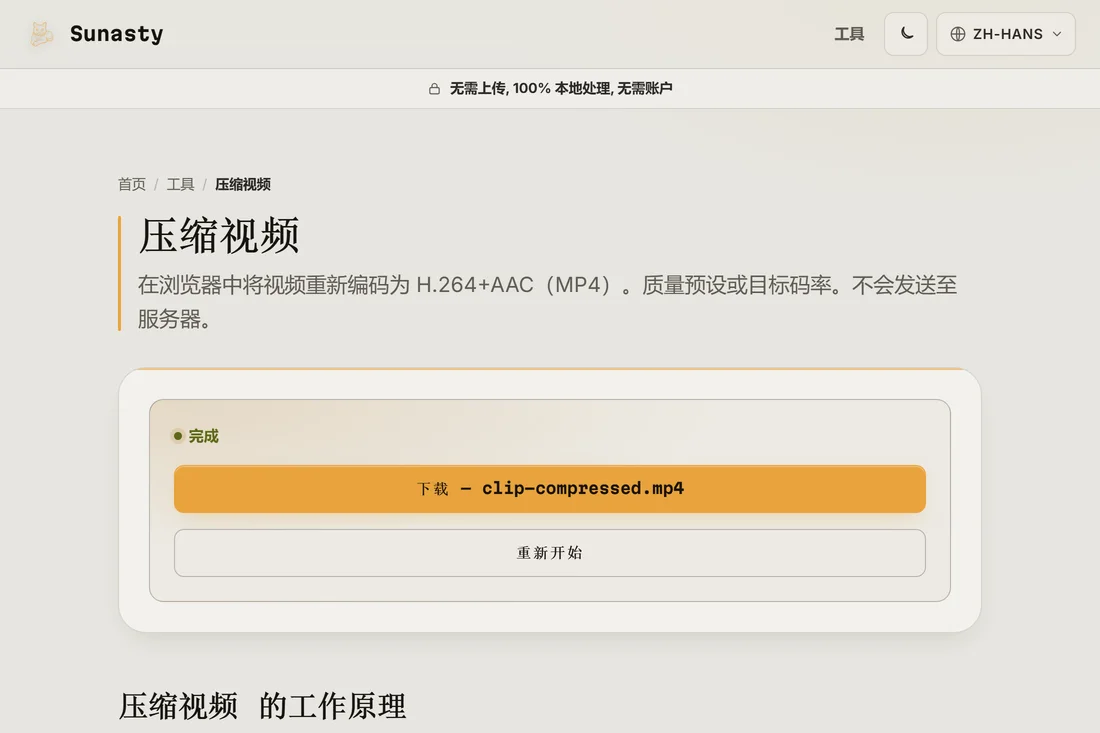Click the 无需上传, 100% 本地处理 banner text
The width and height of the screenshot is (1100, 733).
point(561,88)
